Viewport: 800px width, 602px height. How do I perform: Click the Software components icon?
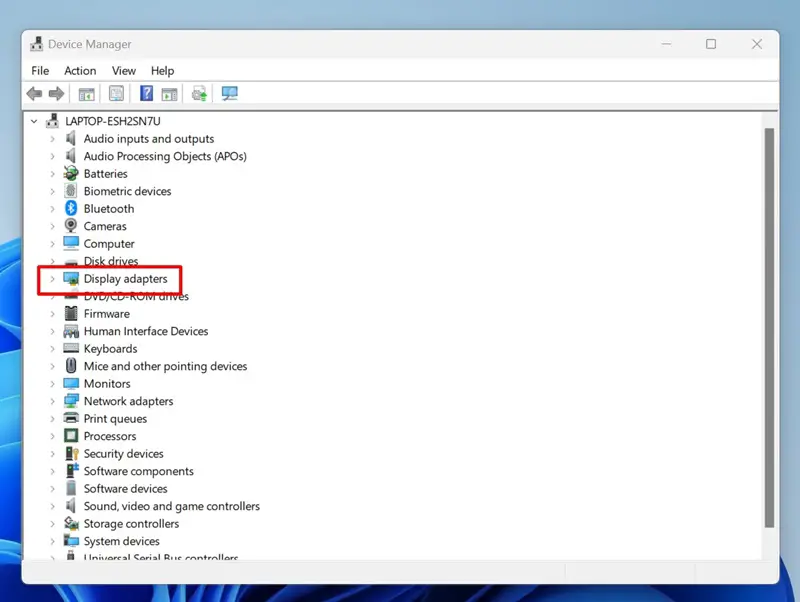coord(72,470)
